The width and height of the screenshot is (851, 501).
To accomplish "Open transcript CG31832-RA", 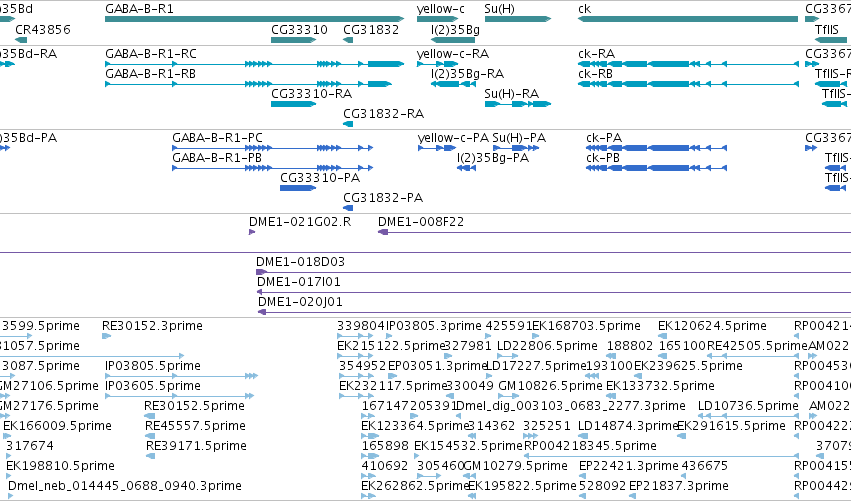I will pyautogui.click(x=348, y=124).
